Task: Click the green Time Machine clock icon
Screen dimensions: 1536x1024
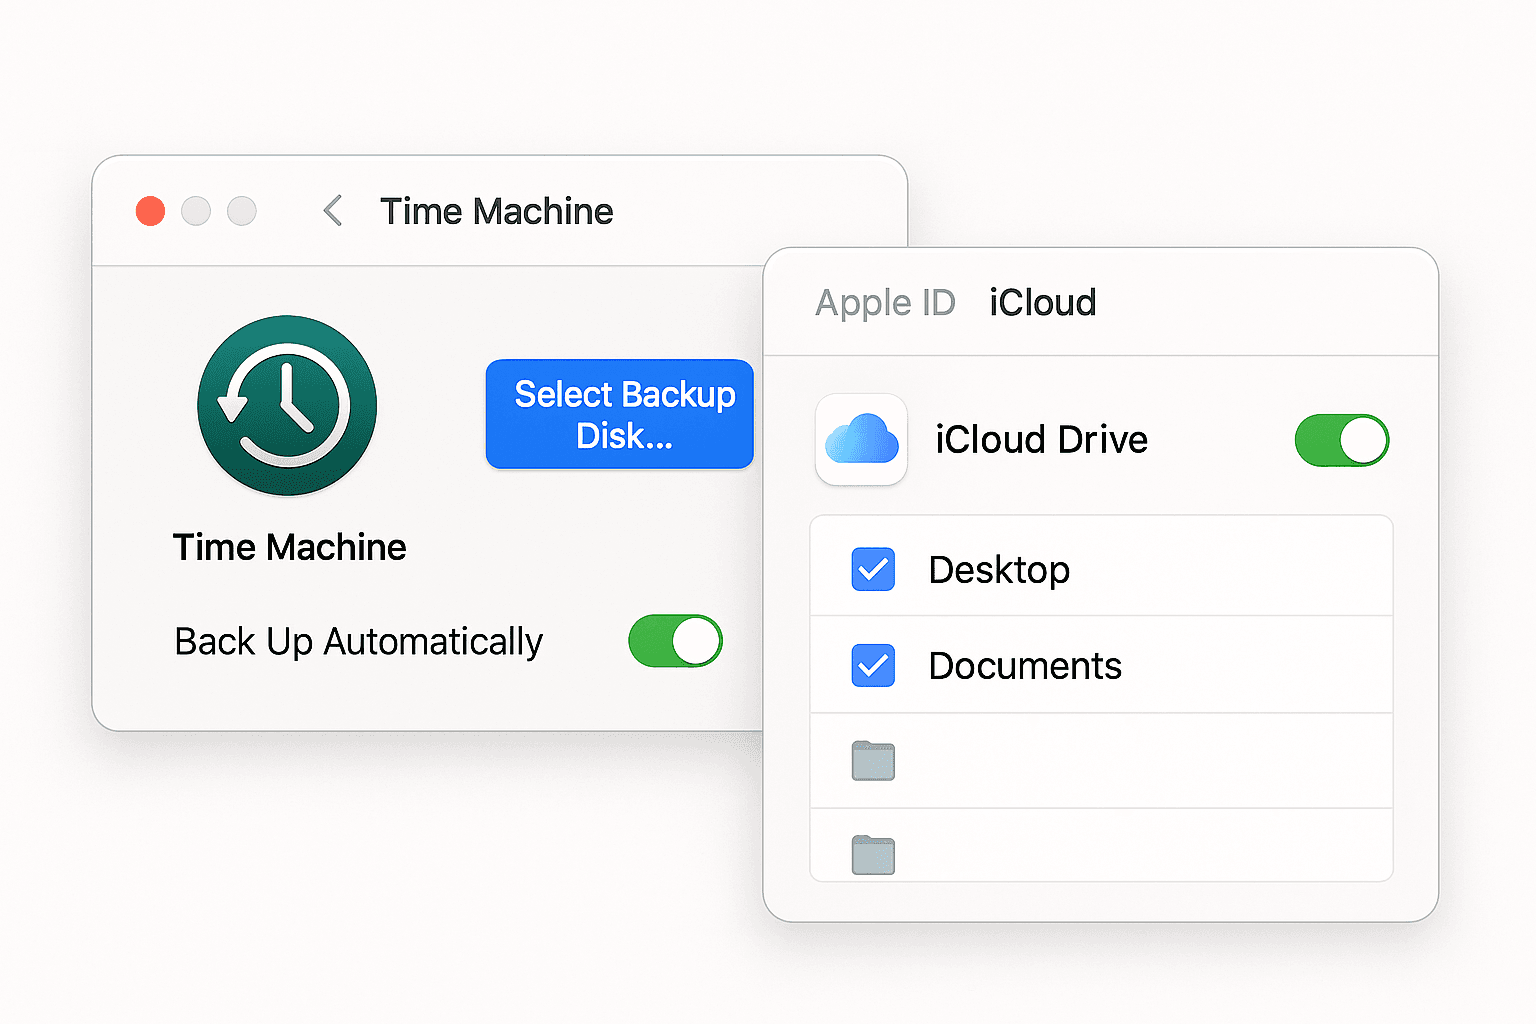Action: click(x=287, y=405)
